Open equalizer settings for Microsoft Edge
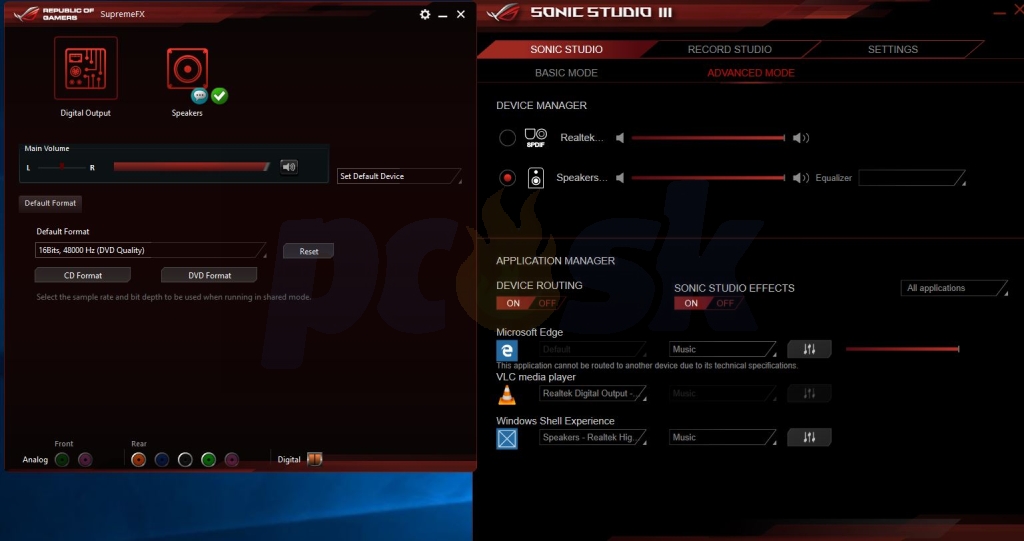The image size is (1024, 541). pyautogui.click(x=809, y=349)
